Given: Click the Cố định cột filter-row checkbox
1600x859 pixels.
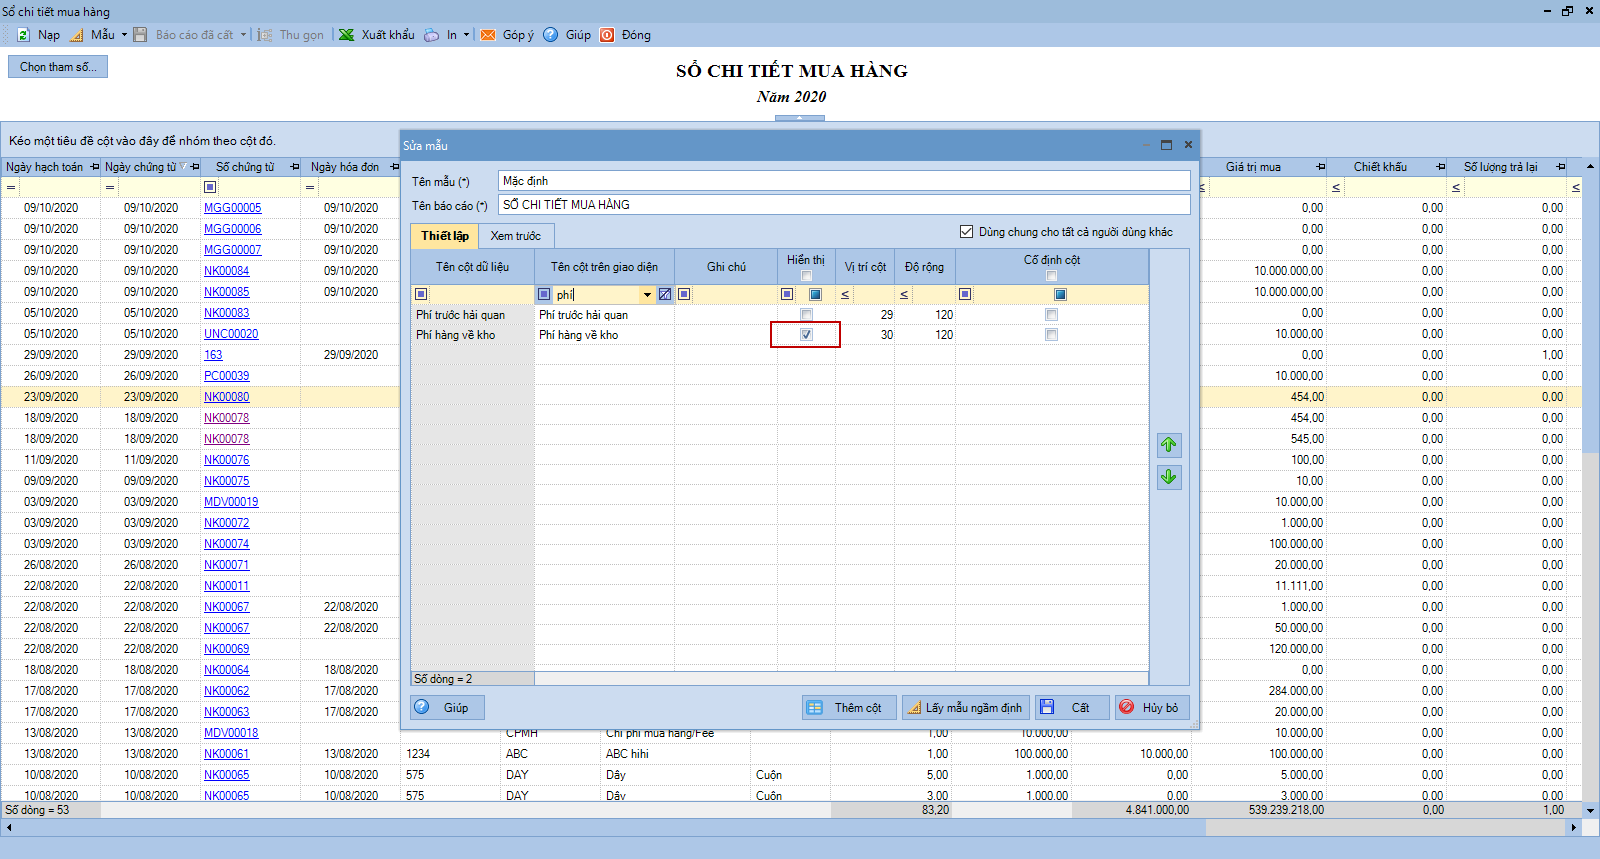Looking at the screenshot, I should [x=1061, y=294].
